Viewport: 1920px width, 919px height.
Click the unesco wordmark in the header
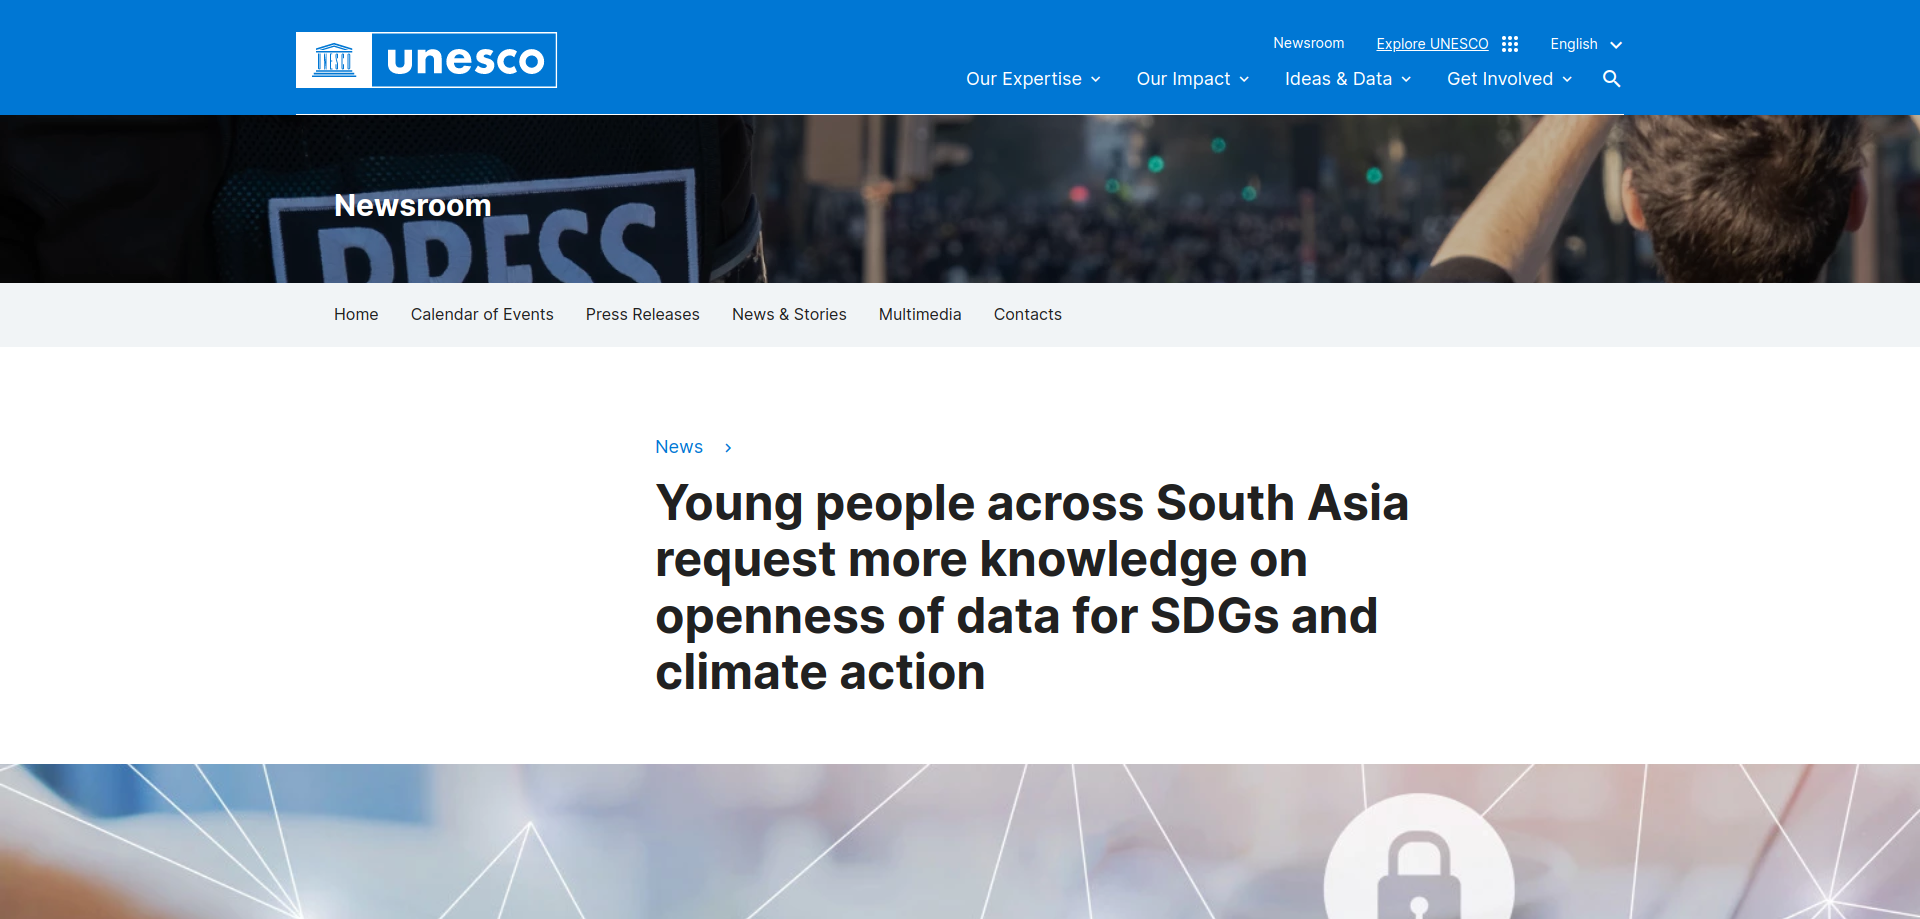[465, 60]
